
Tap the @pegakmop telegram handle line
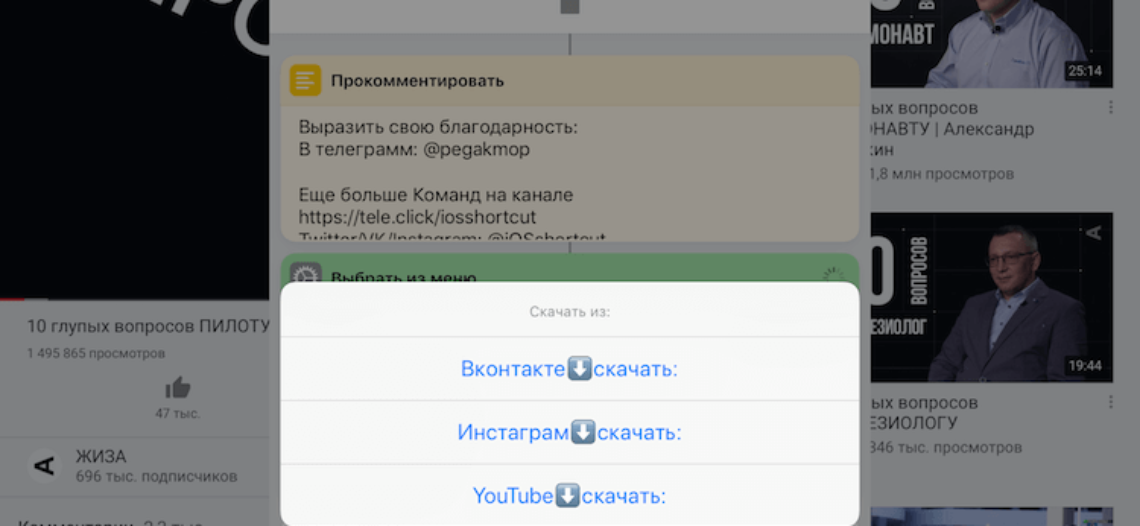414,150
